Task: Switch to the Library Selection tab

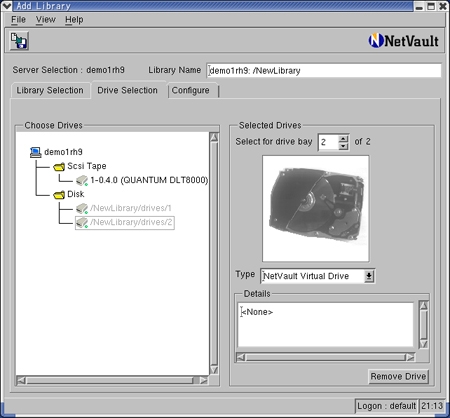Action: (x=50, y=90)
